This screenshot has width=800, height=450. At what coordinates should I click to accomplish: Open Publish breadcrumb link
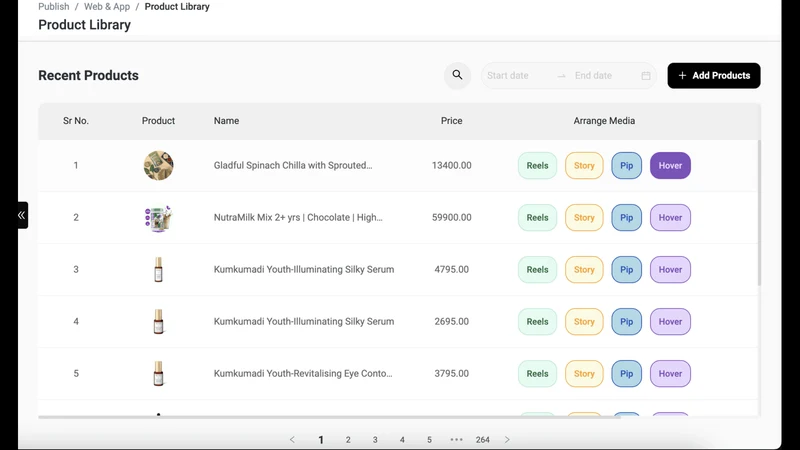pos(54,7)
